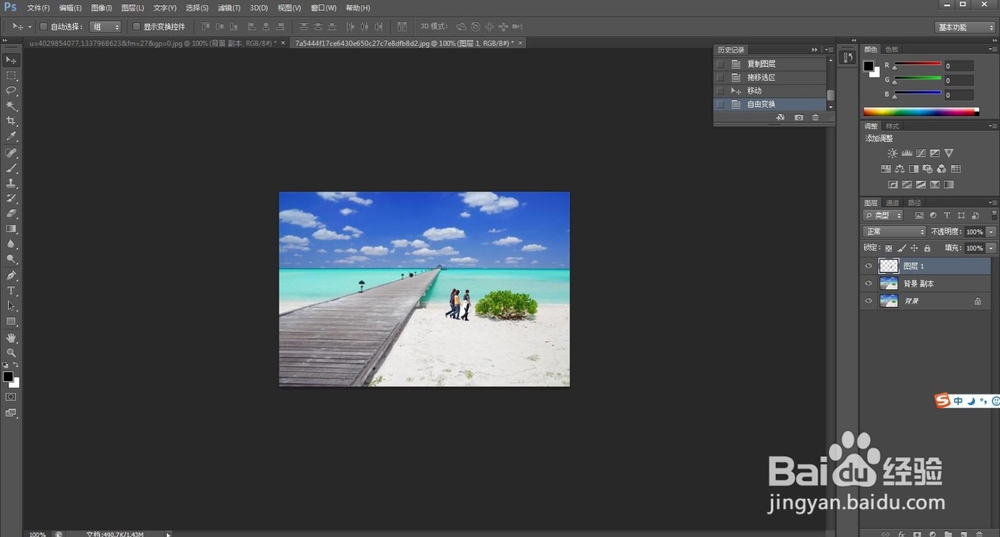Enable the 自动选择 checkbox
The width and height of the screenshot is (1000, 537).
pos(43,27)
